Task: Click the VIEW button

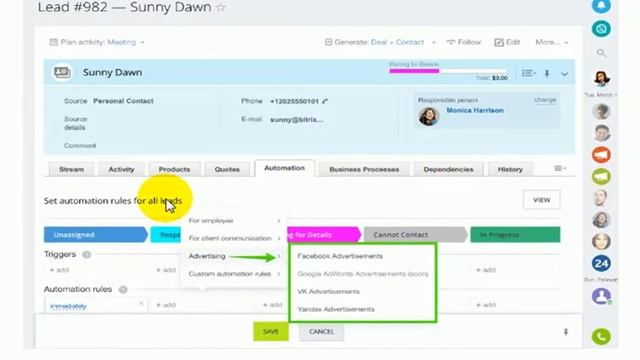Action: click(542, 200)
